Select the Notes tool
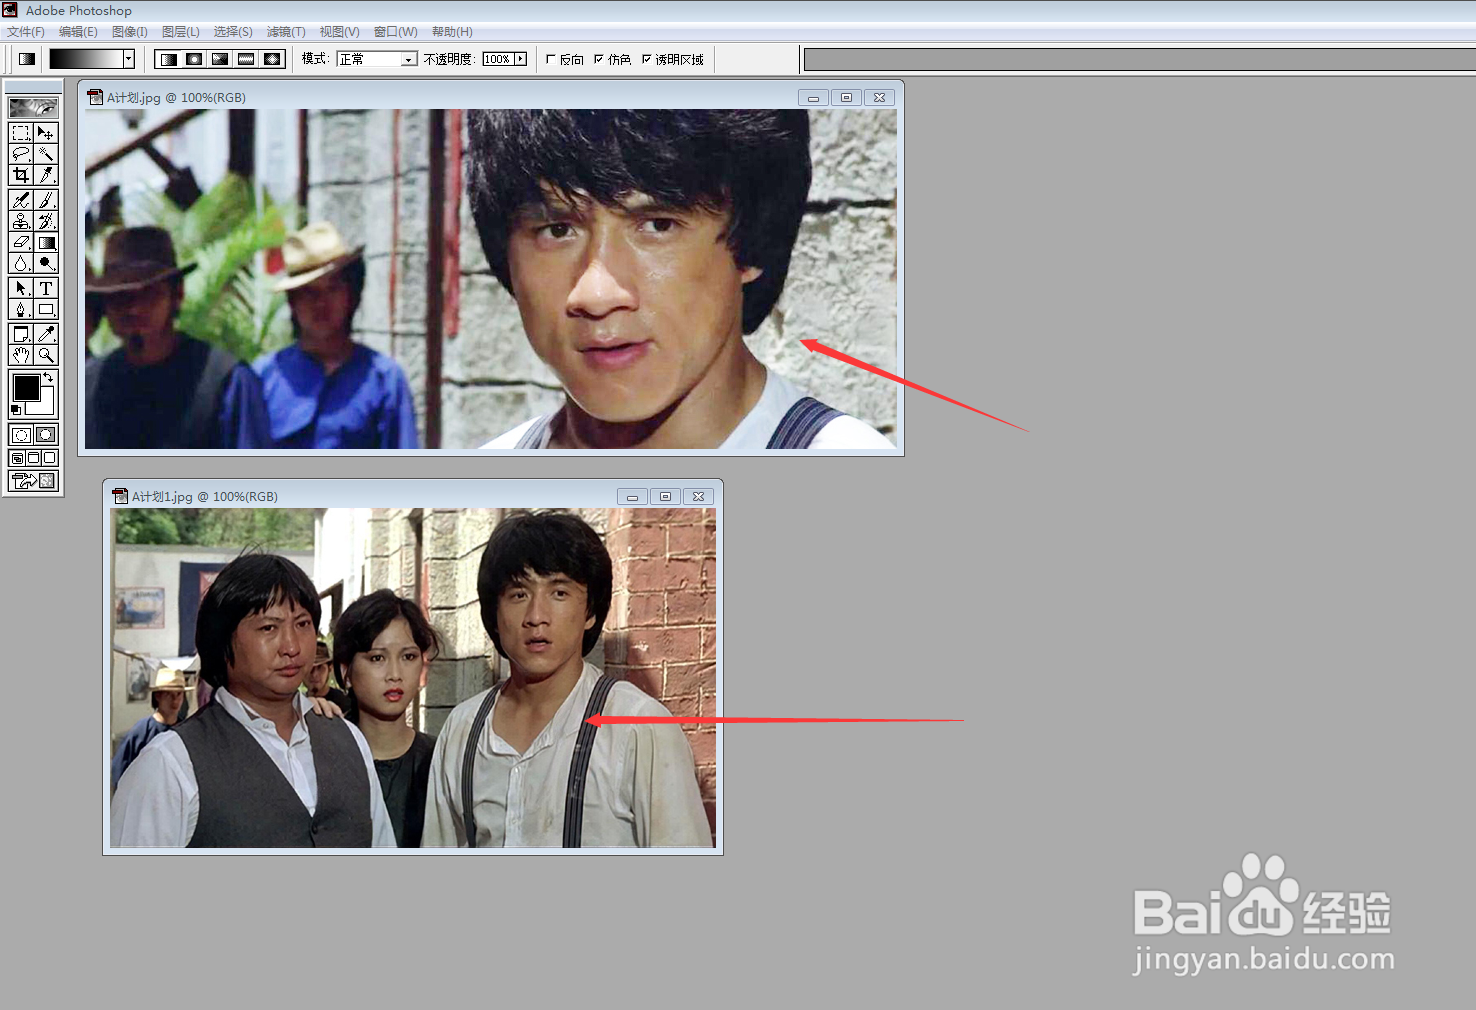Screen dimensions: 1476x1010 21,334
